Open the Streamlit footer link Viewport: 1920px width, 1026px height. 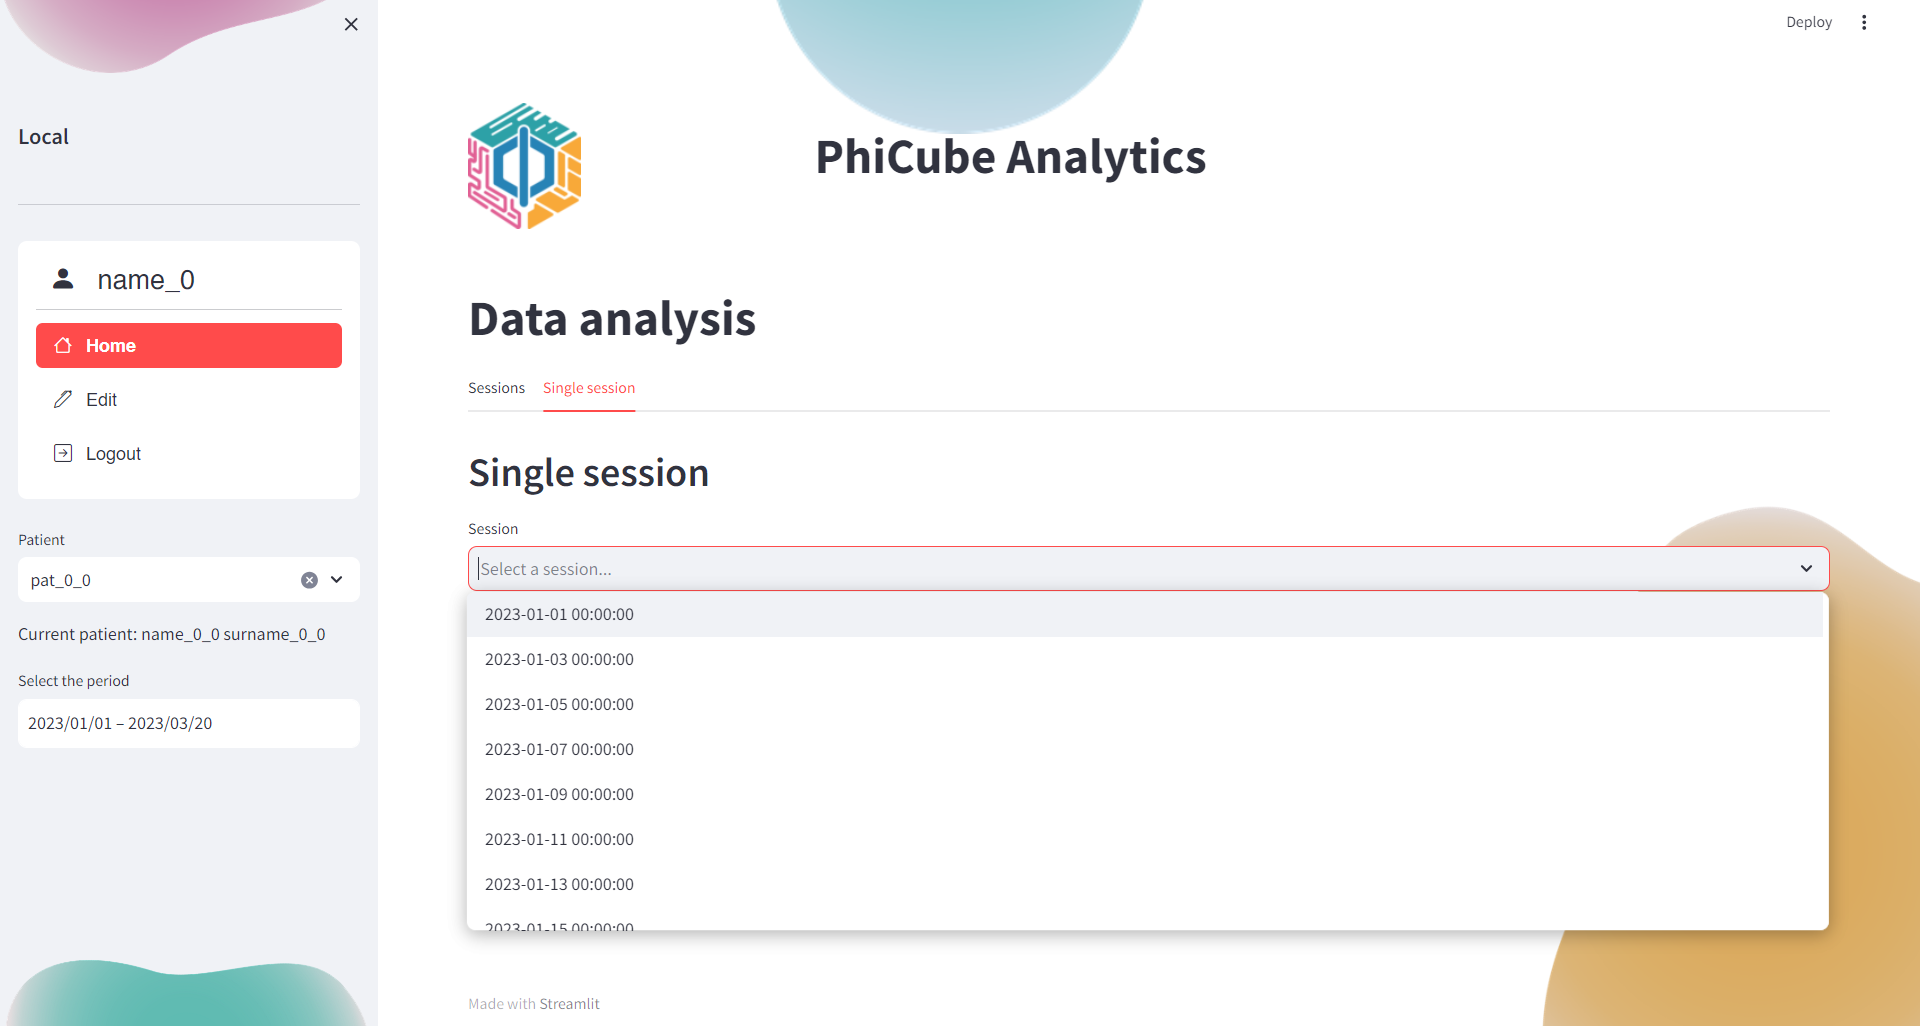569,1004
